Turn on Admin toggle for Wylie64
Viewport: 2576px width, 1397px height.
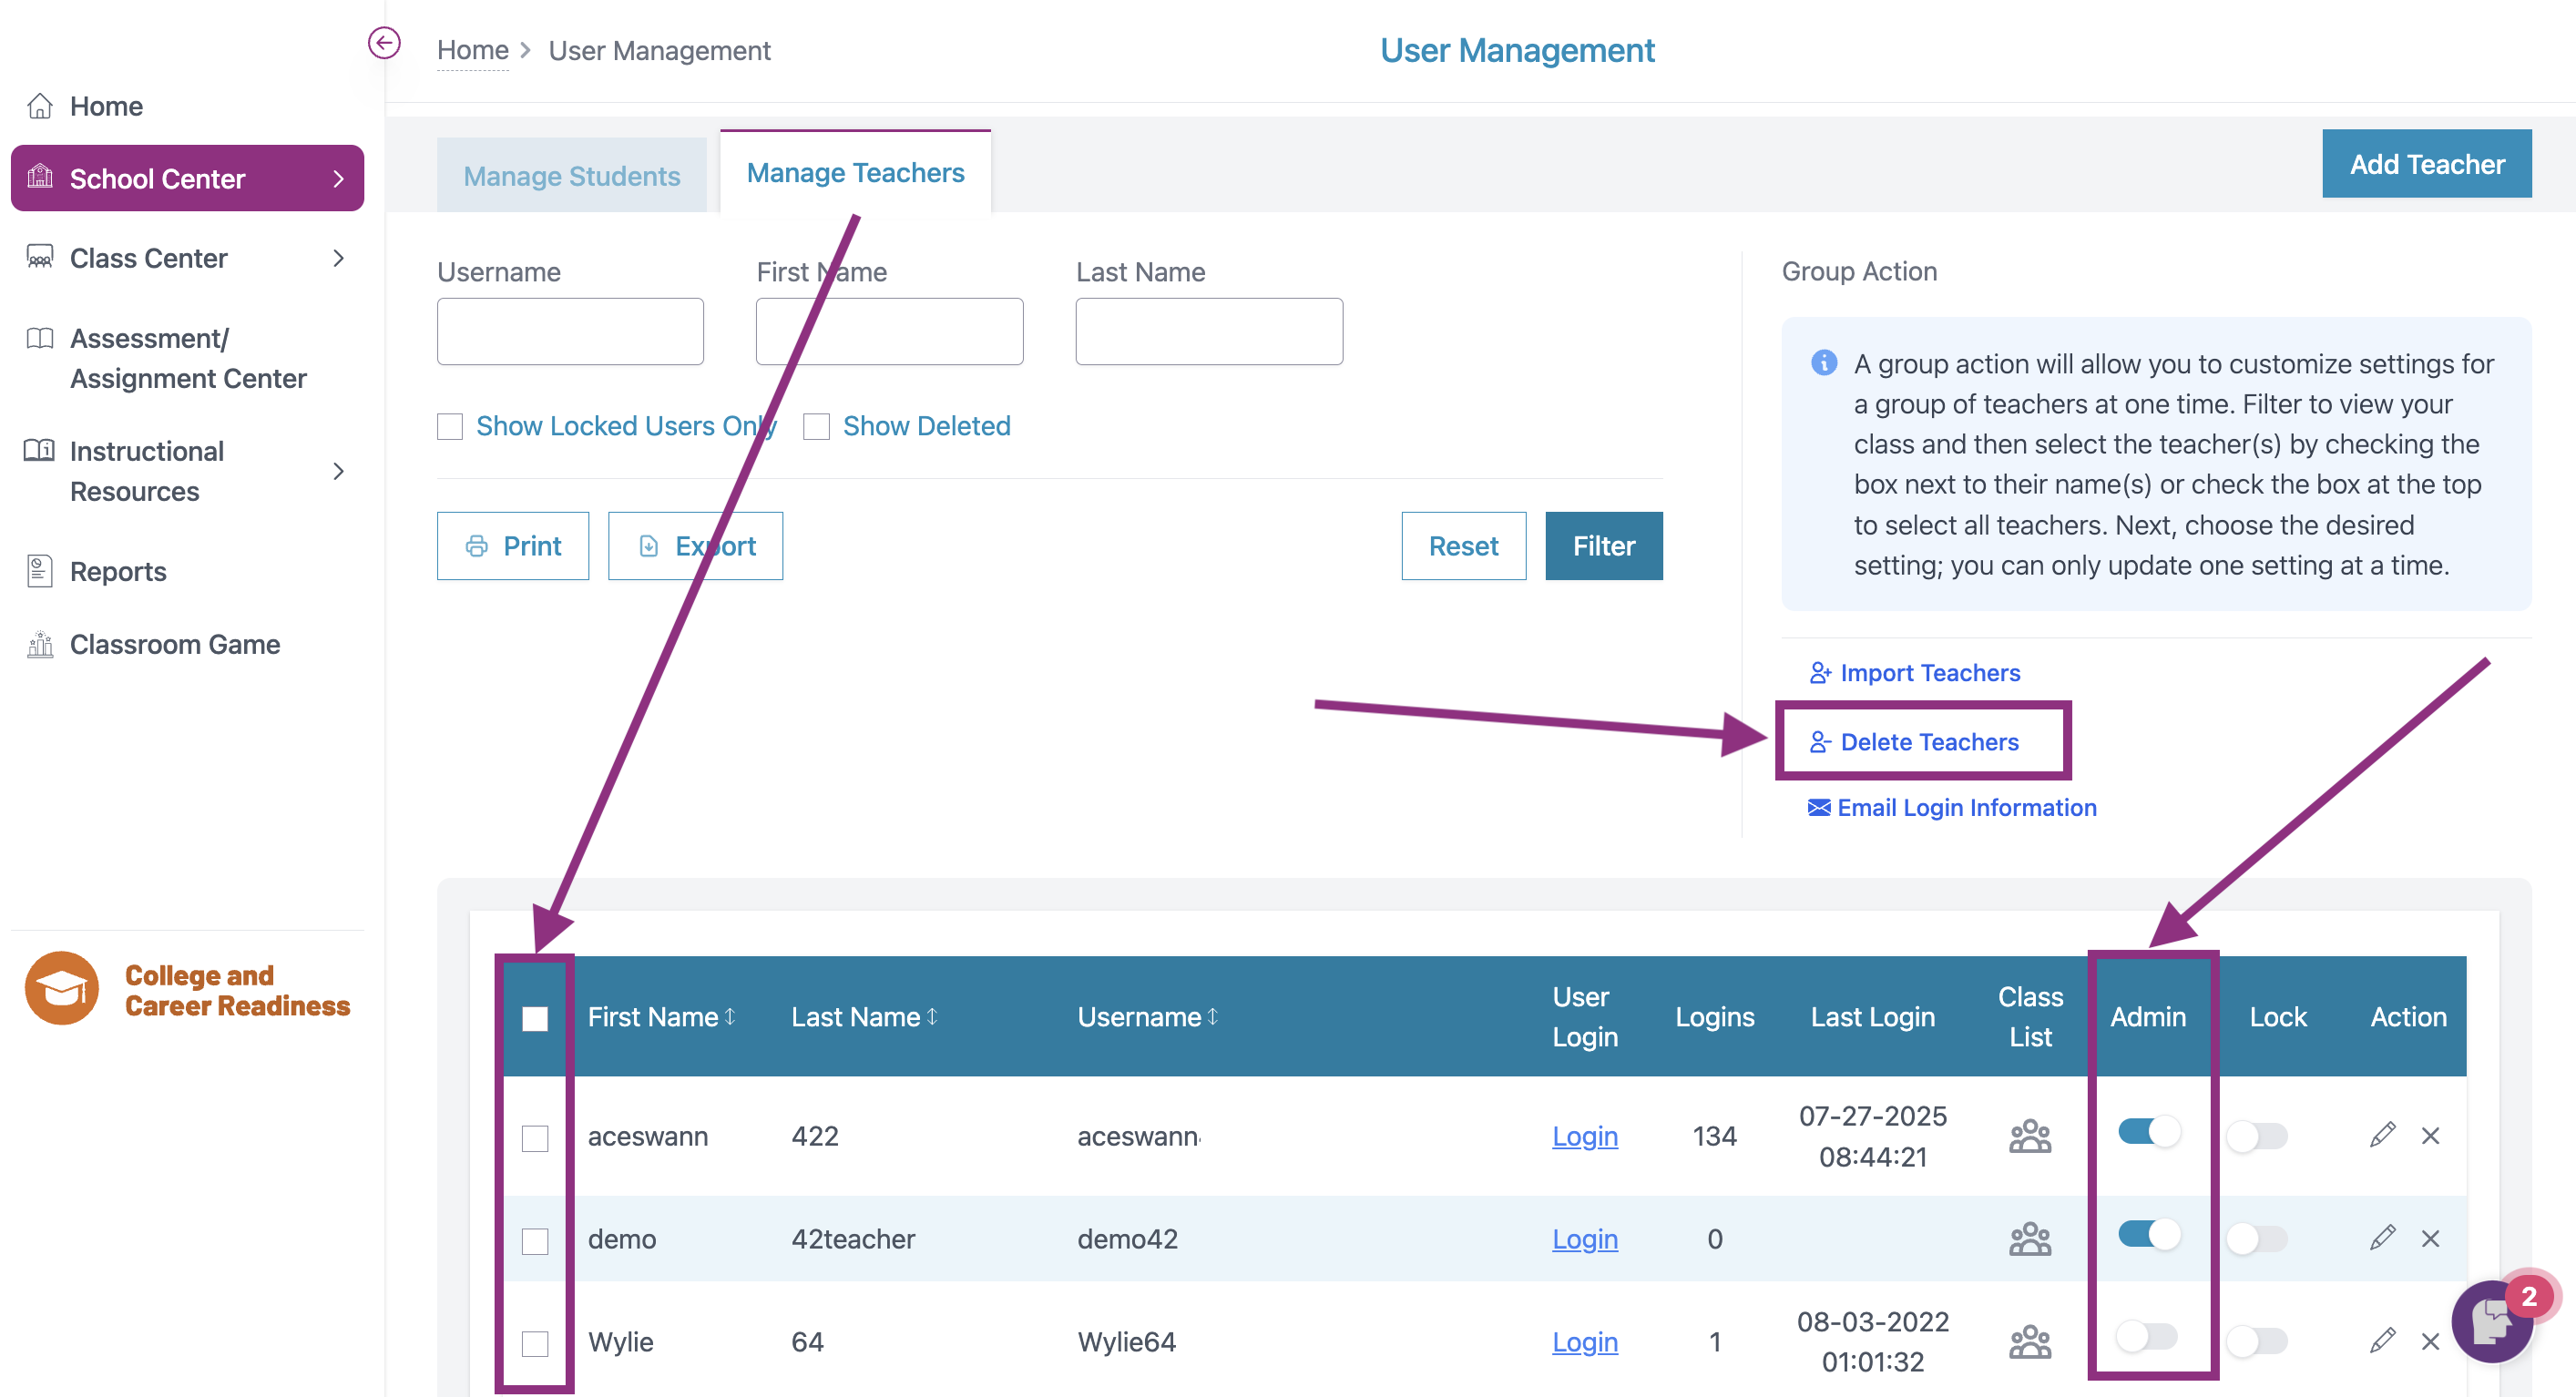tap(2147, 1336)
